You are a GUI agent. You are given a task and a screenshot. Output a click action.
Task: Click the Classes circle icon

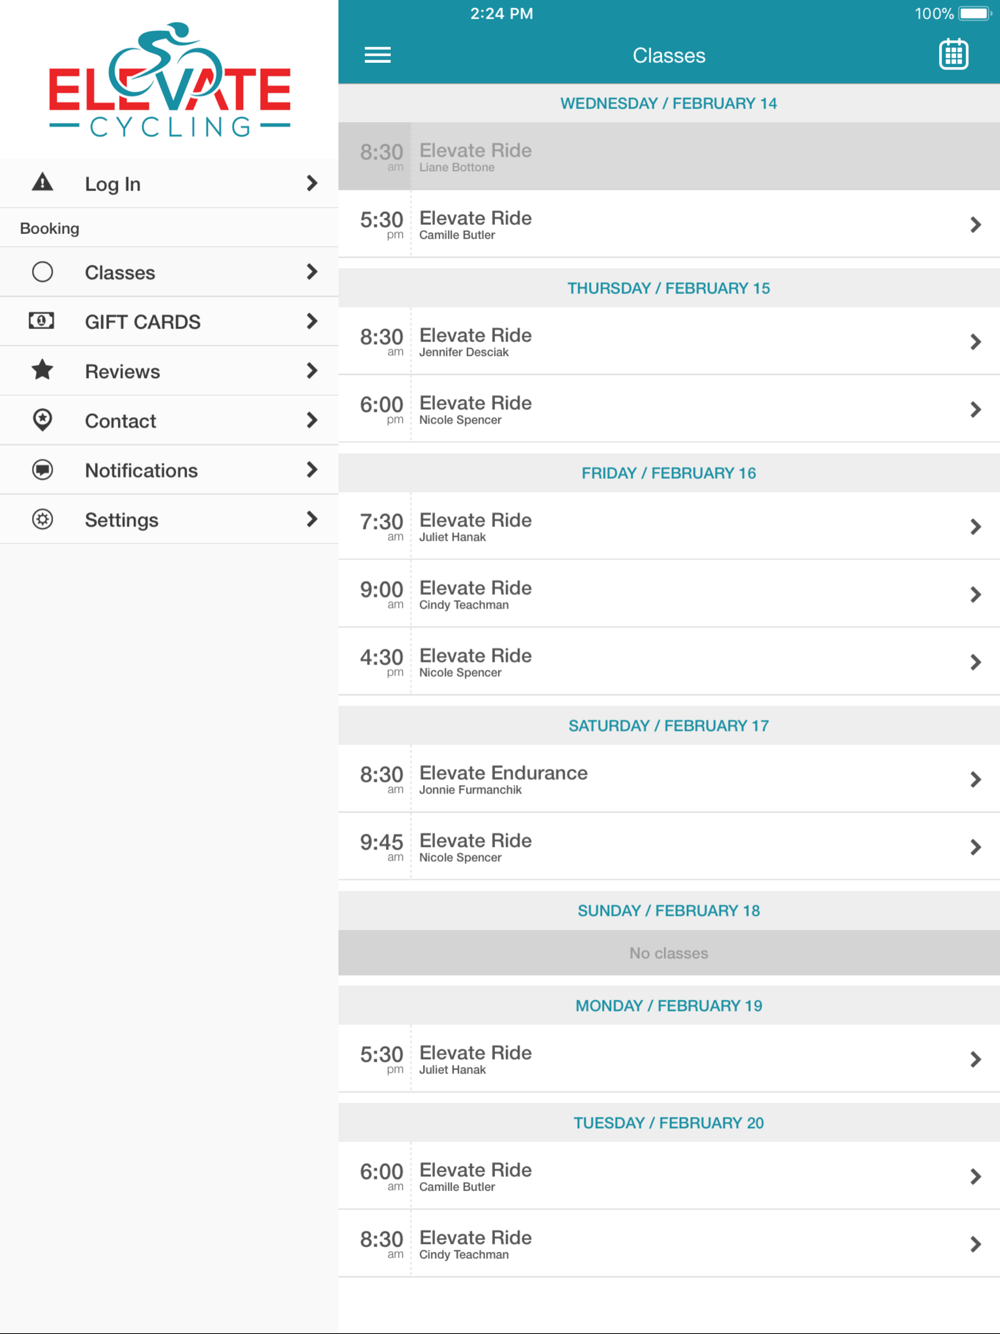42,272
